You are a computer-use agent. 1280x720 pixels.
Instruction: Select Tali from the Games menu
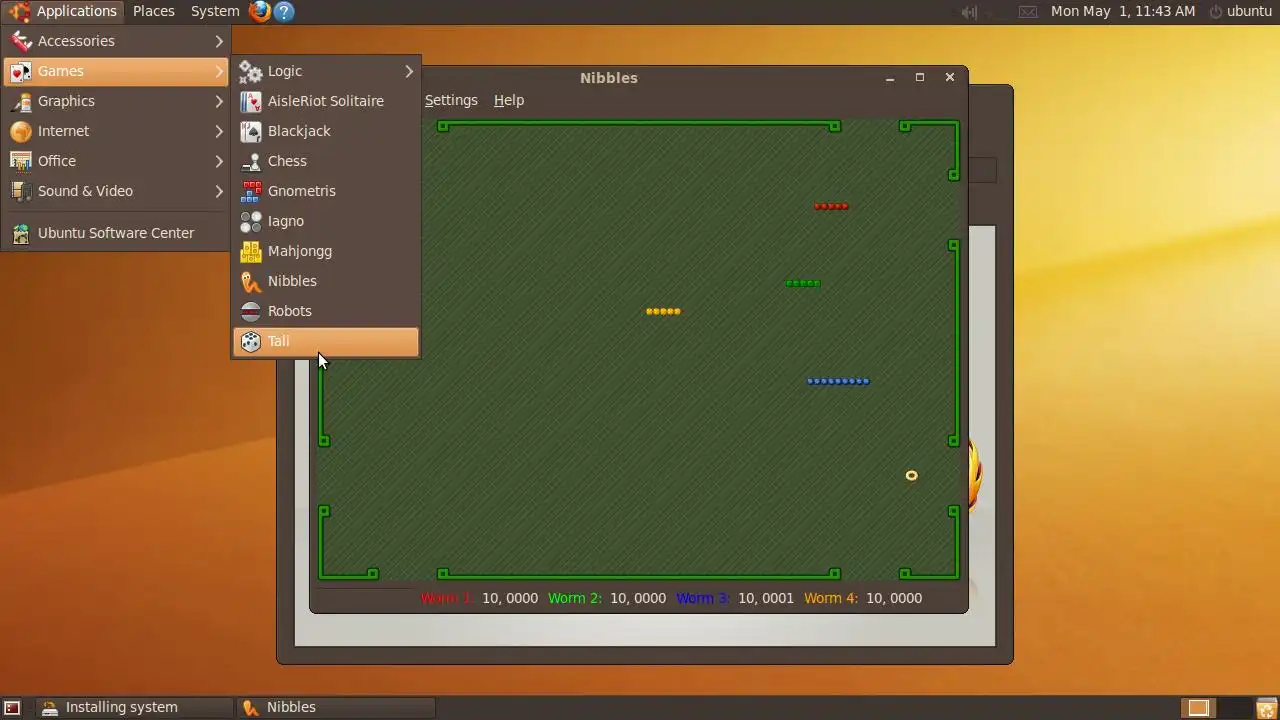[x=326, y=341]
